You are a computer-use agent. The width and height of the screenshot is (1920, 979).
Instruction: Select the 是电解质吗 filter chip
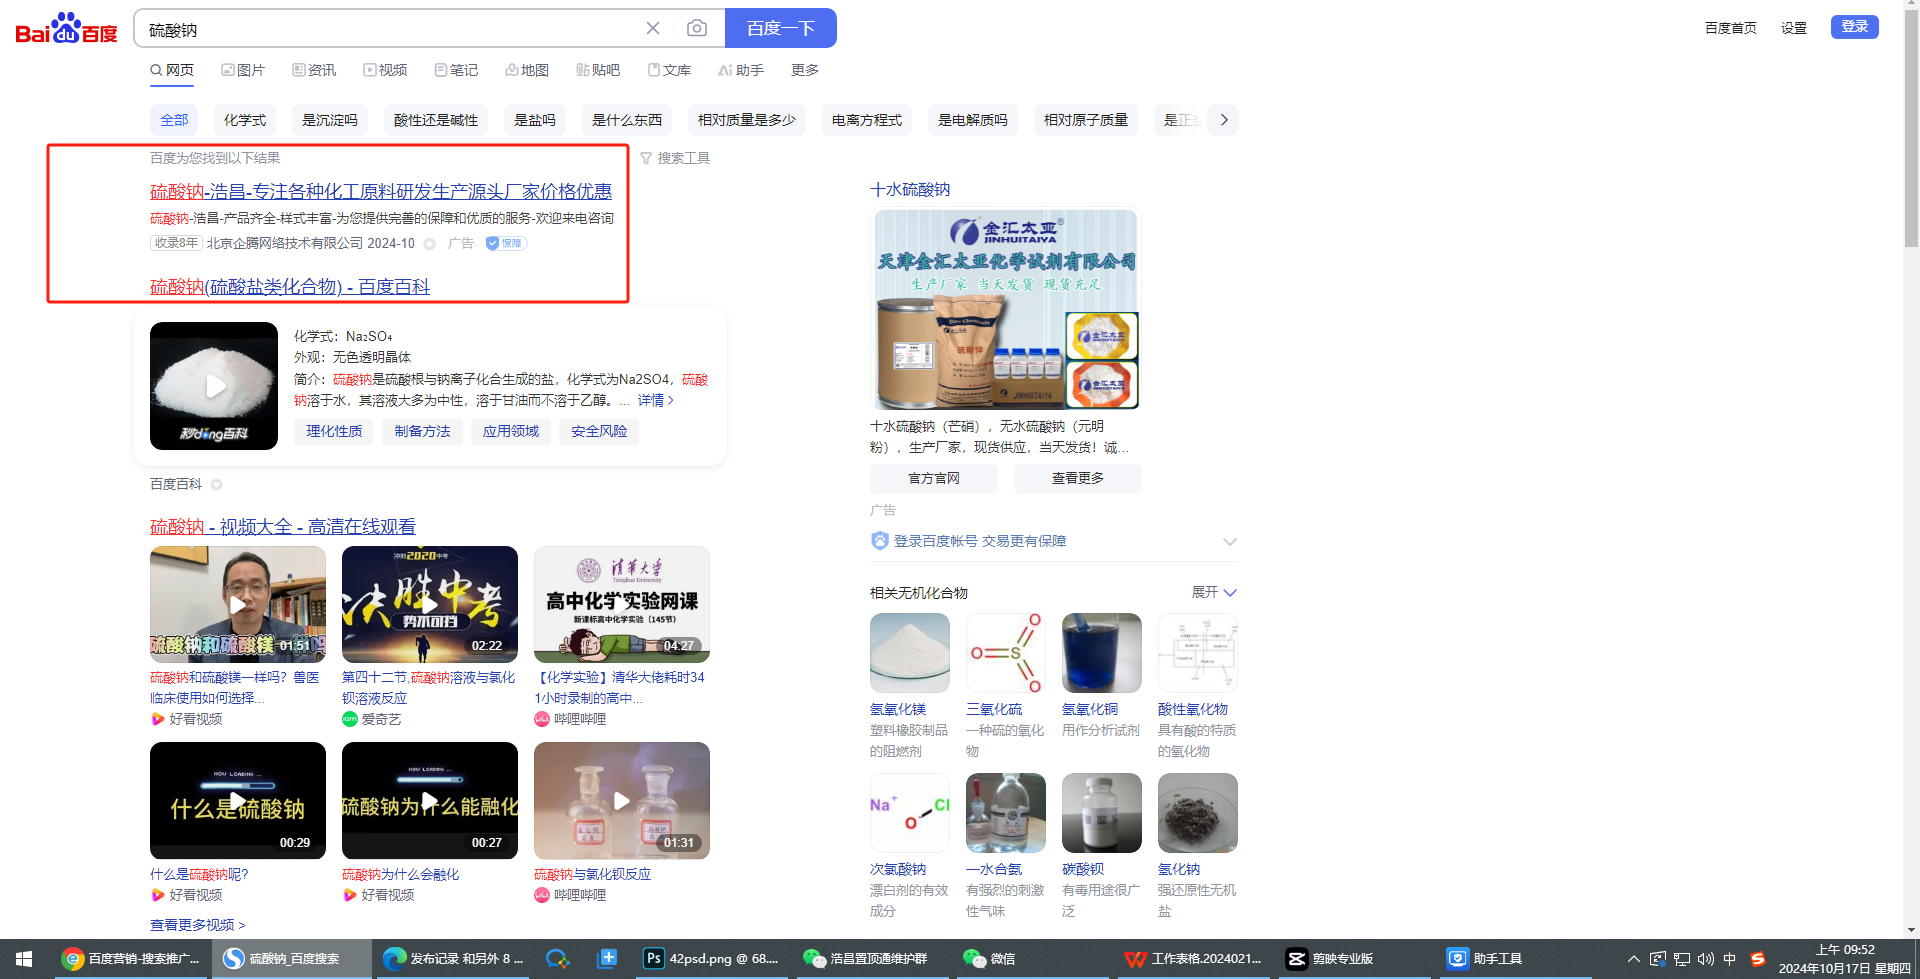(x=973, y=120)
